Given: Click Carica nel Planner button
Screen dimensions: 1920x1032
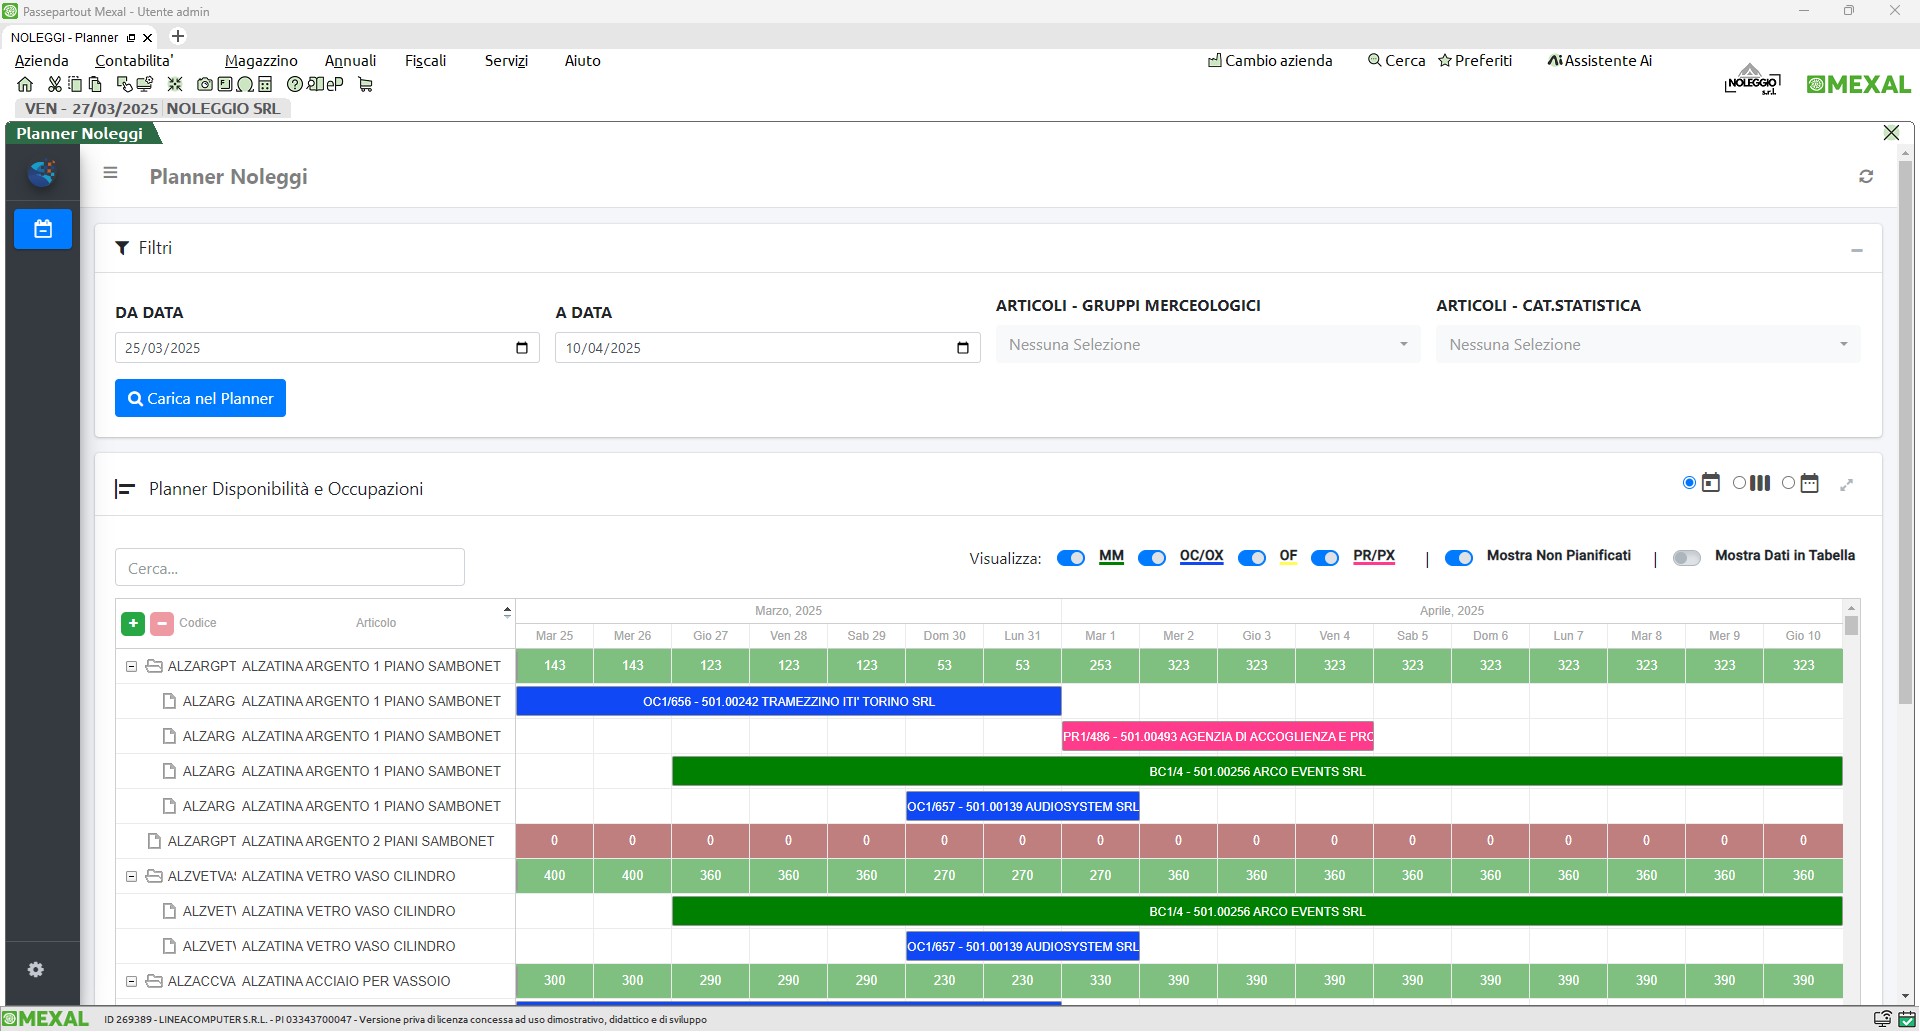Looking at the screenshot, I should tap(200, 398).
